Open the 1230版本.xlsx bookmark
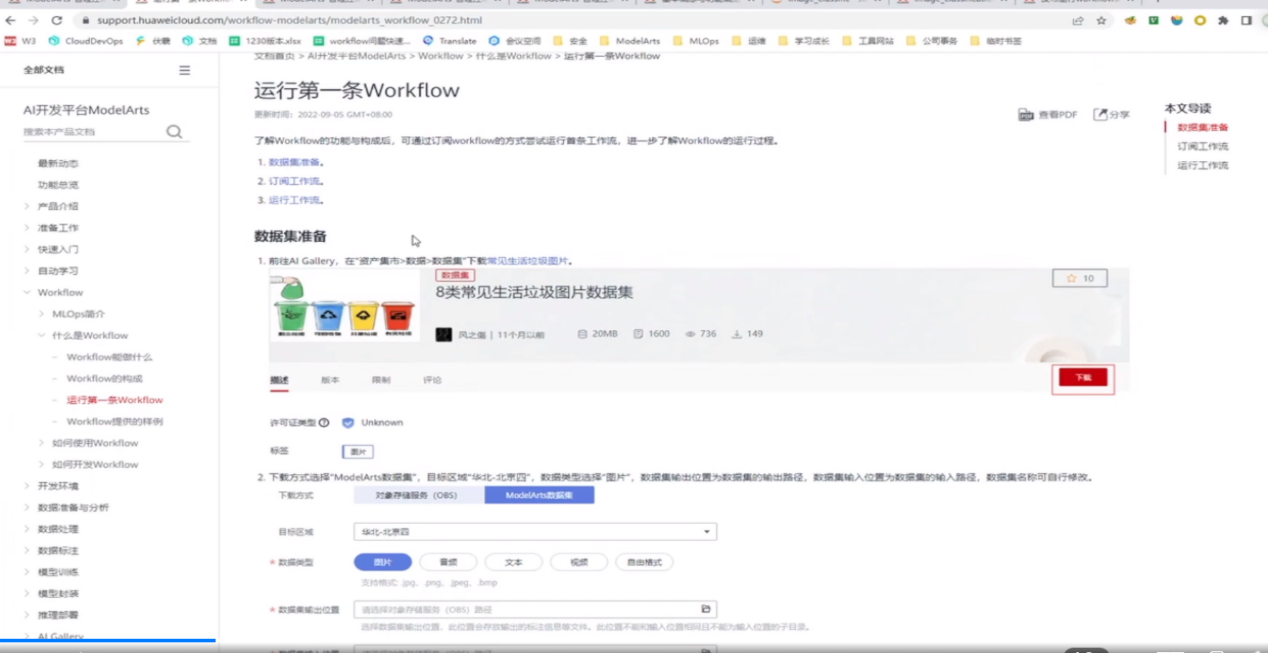 pyautogui.click(x=265, y=41)
